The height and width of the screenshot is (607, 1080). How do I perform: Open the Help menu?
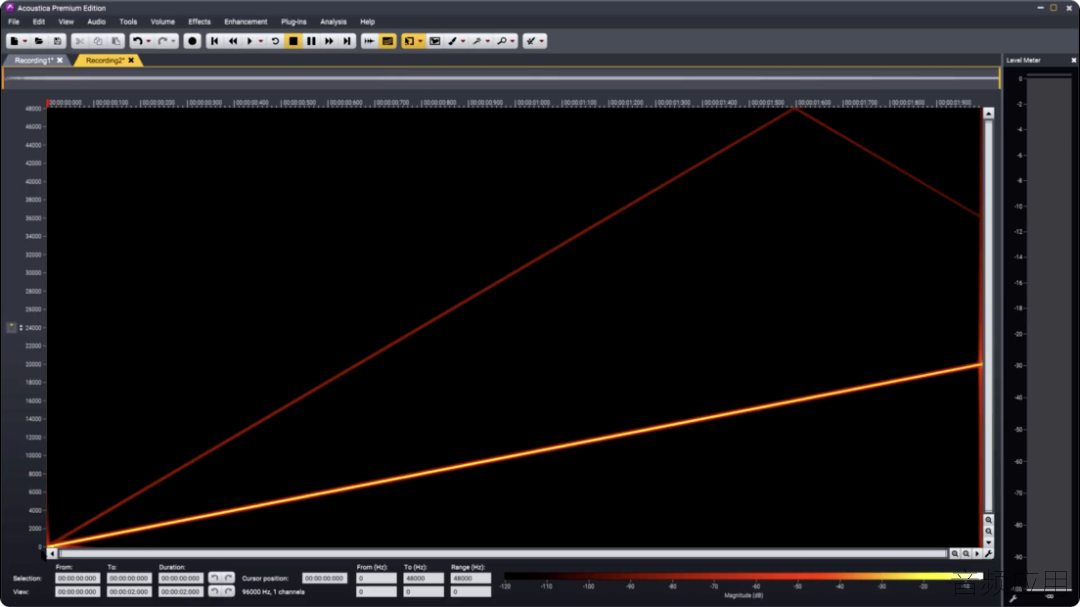368,22
